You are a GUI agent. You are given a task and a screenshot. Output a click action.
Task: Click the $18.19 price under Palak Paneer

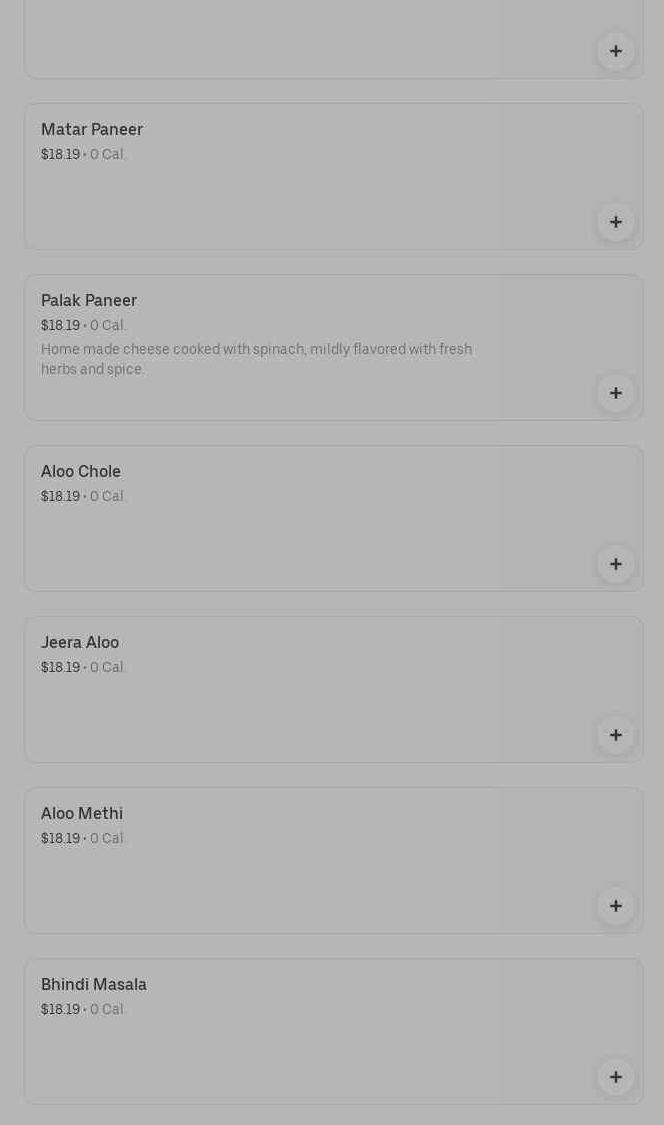60,326
